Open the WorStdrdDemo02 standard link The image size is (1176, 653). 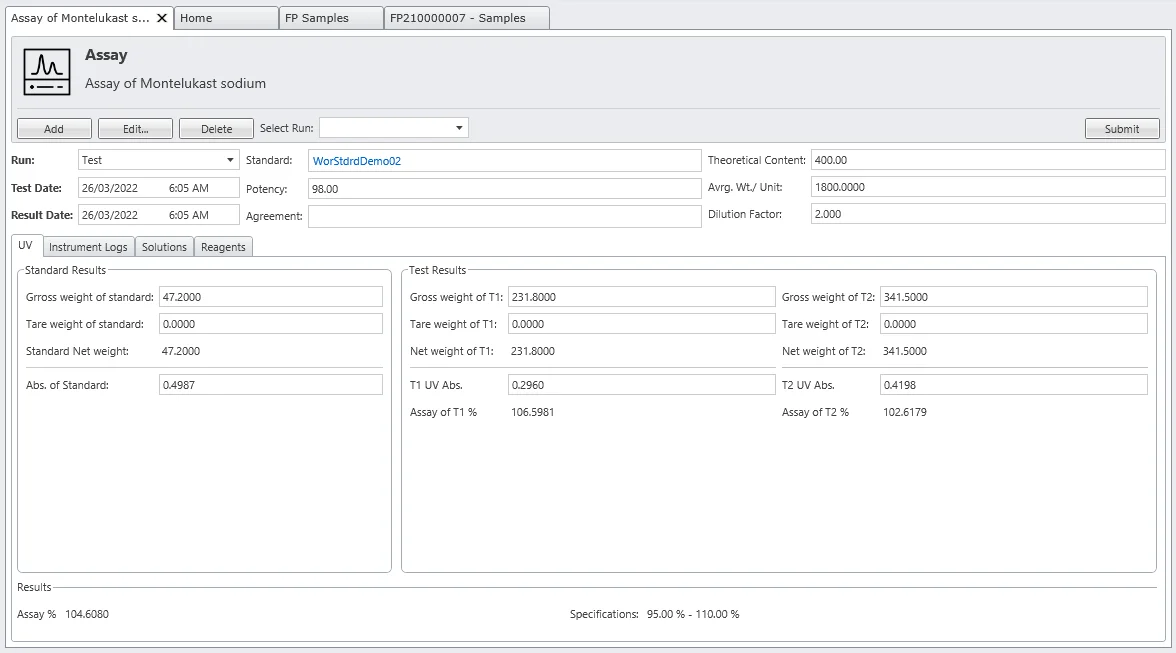pyautogui.click(x=357, y=161)
